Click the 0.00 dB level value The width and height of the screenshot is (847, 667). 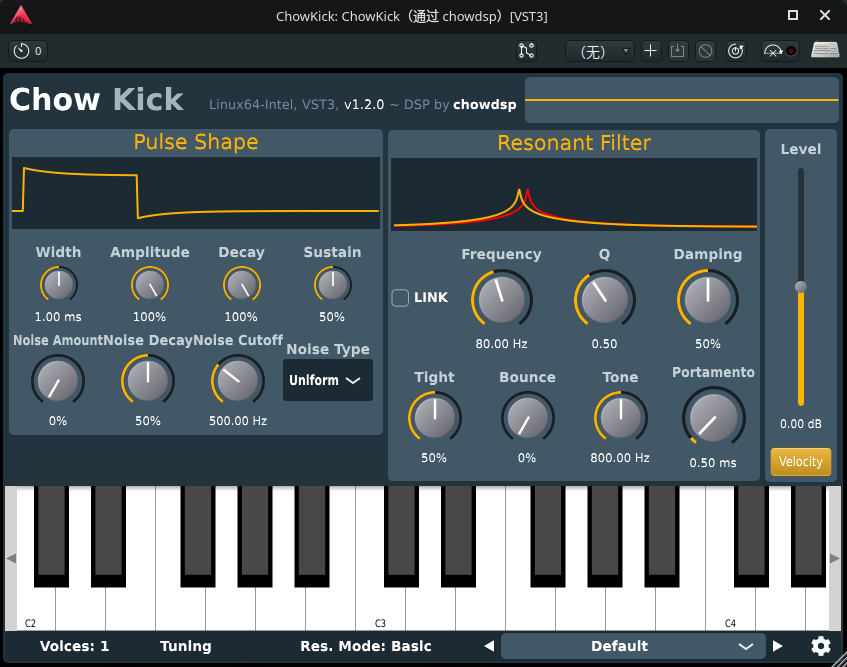[x=801, y=424]
